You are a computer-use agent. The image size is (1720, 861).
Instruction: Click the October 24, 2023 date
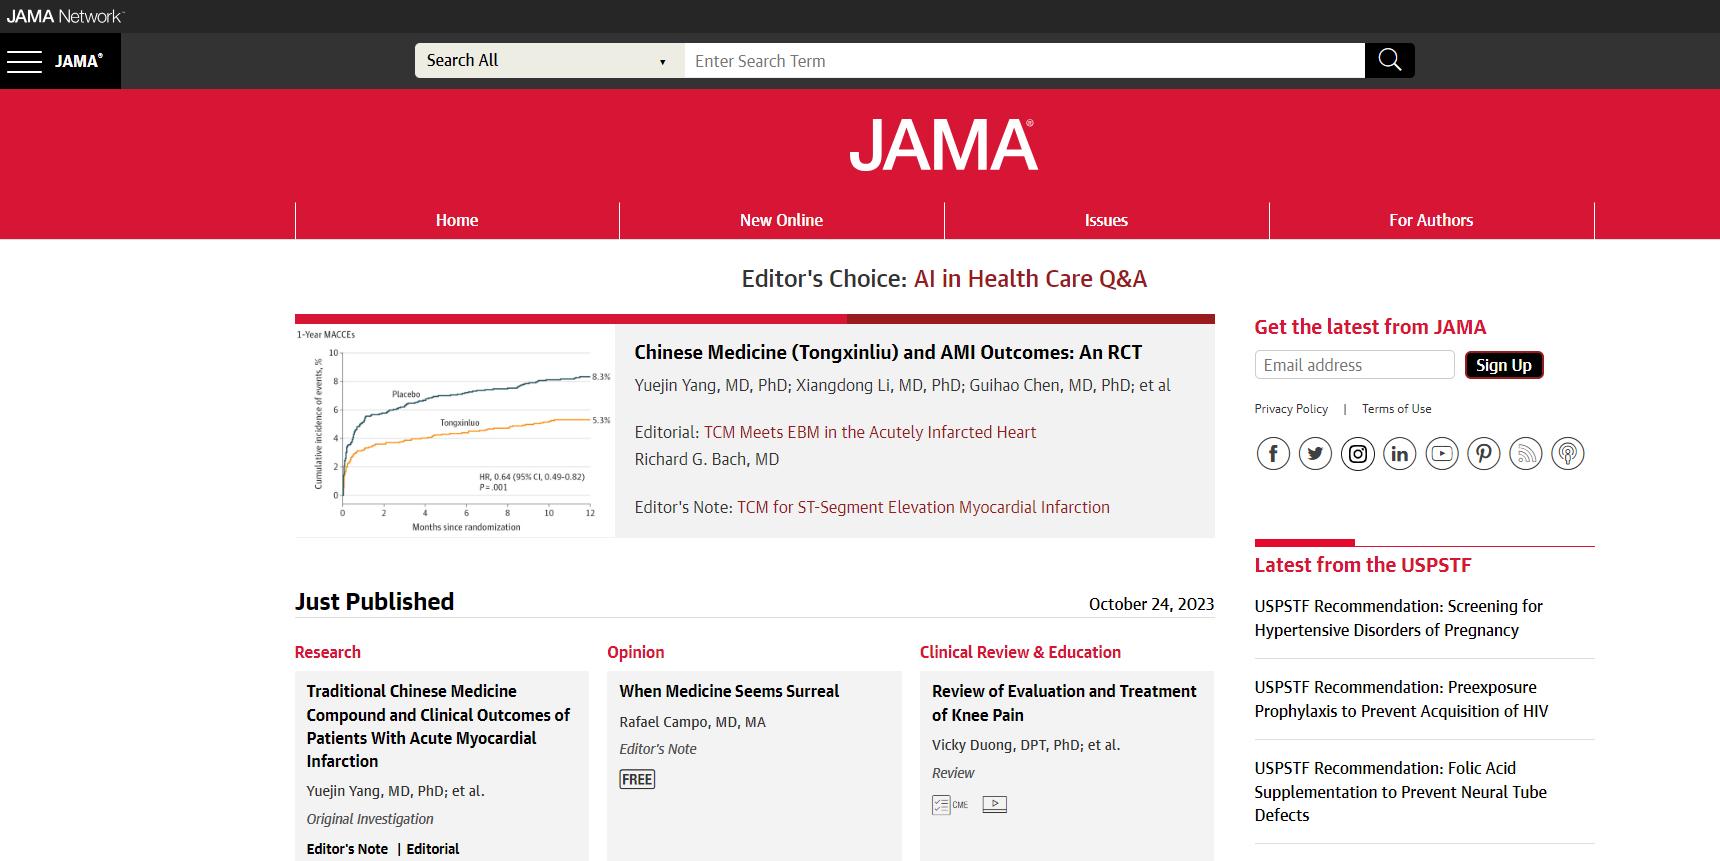point(1151,604)
